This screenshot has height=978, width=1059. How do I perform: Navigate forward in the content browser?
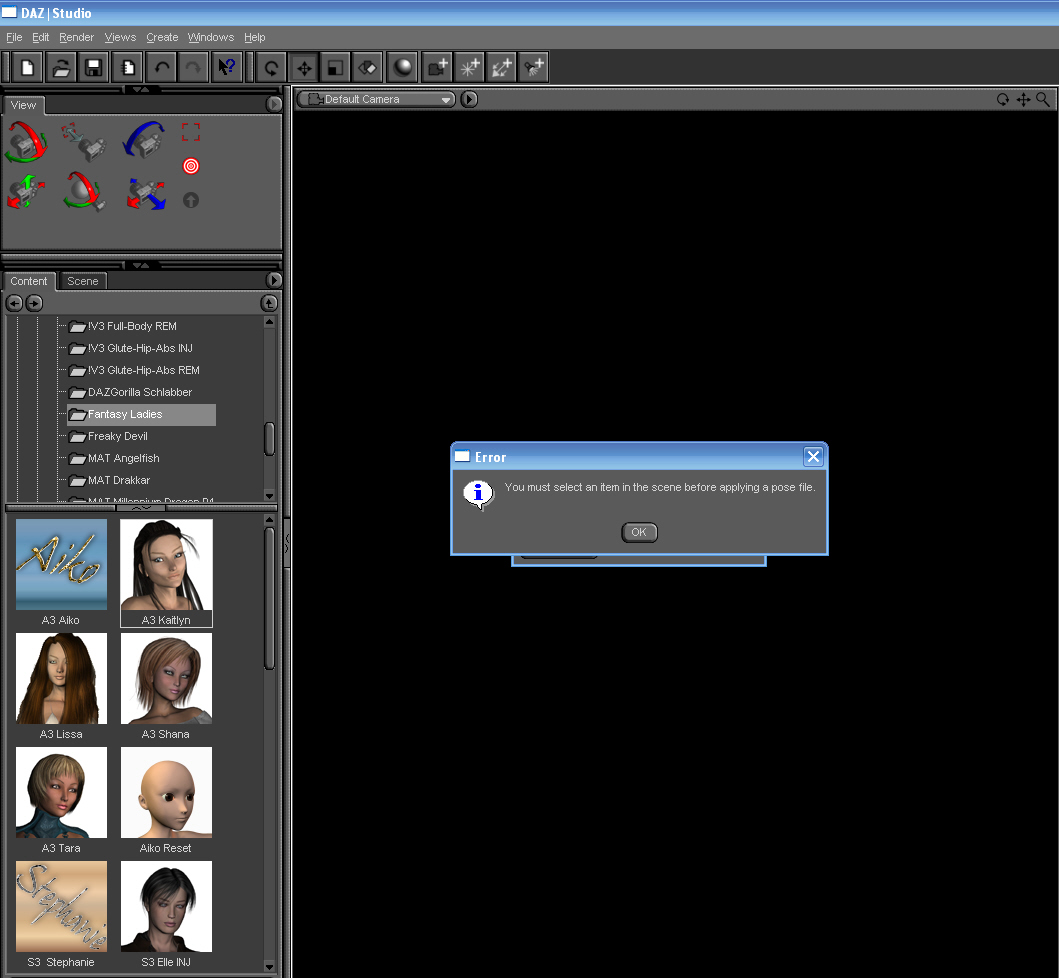tap(34, 303)
